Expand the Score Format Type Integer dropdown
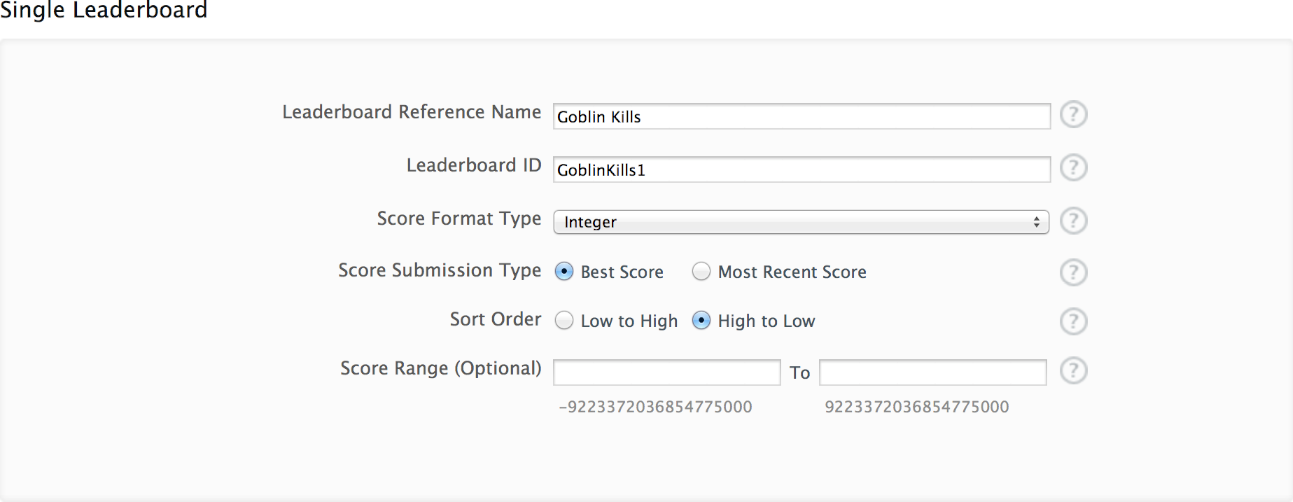The image size is (1293, 502). [x=800, y=222]
